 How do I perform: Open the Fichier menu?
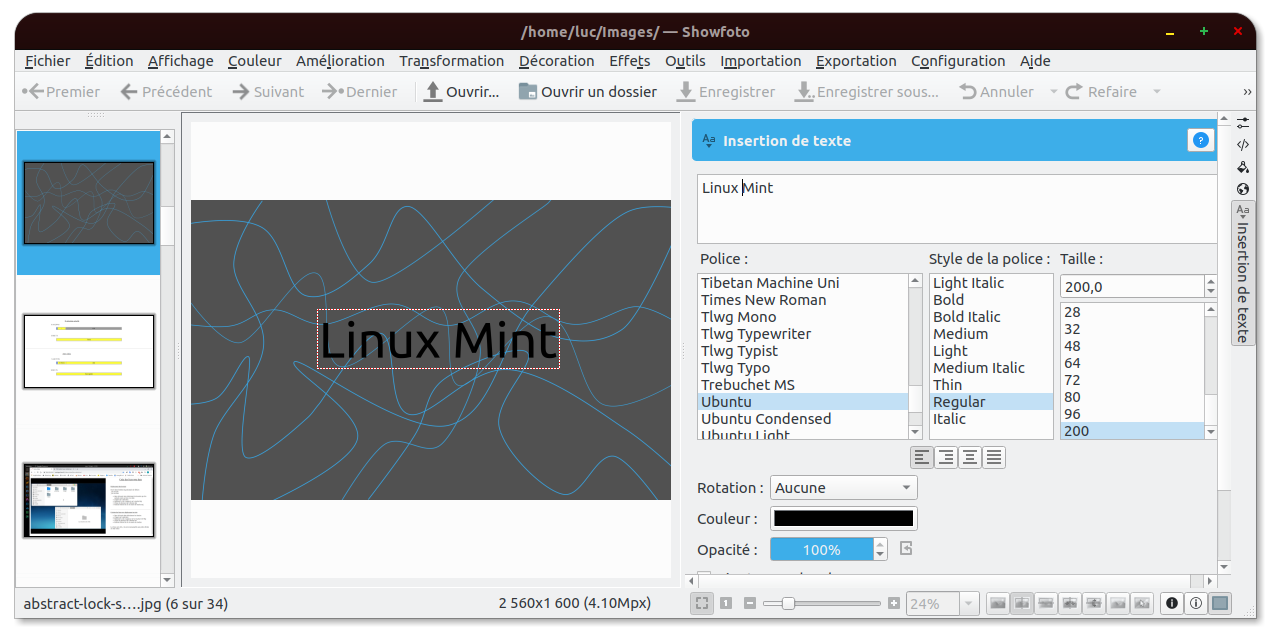[48, 61]
